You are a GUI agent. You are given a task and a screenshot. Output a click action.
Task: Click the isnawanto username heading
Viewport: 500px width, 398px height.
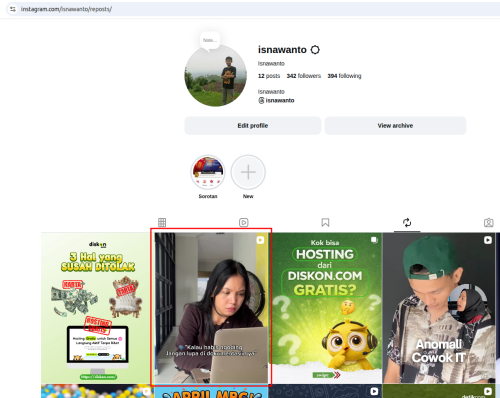[x=282, y=50]
